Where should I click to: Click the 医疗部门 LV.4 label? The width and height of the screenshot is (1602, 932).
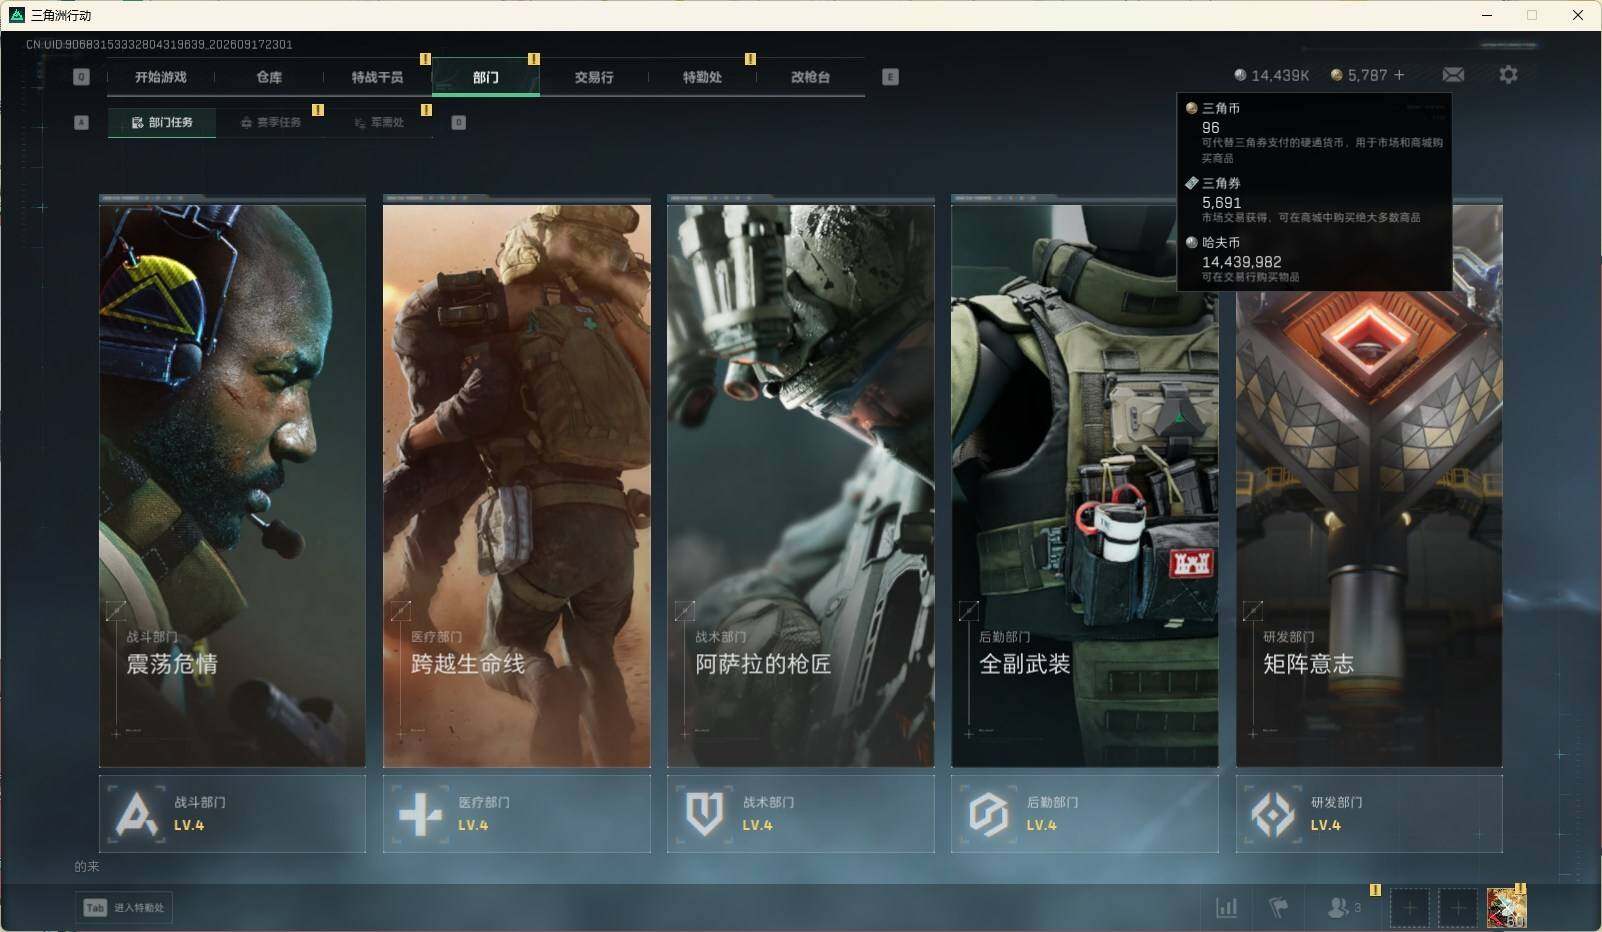coord(473,826)
